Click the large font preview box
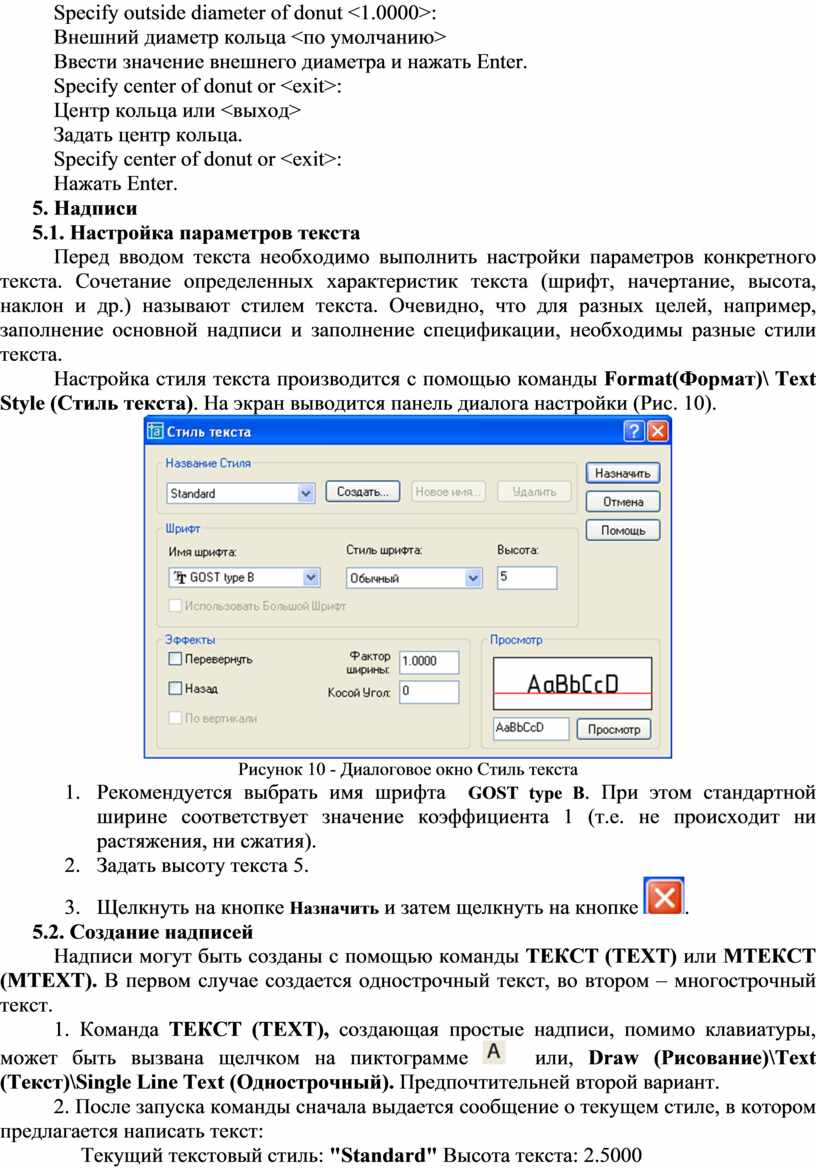 click(x=572, y=683)
